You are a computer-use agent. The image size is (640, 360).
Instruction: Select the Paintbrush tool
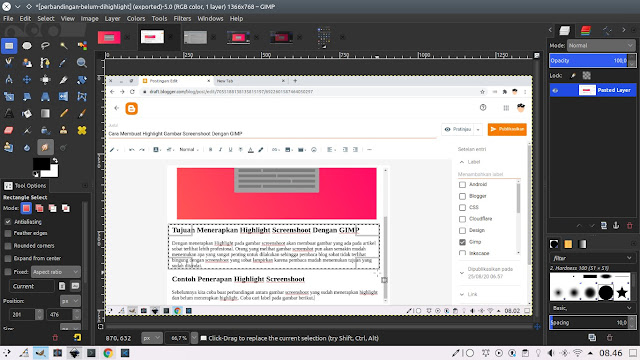pyautogui.click(x=82, y=113)
